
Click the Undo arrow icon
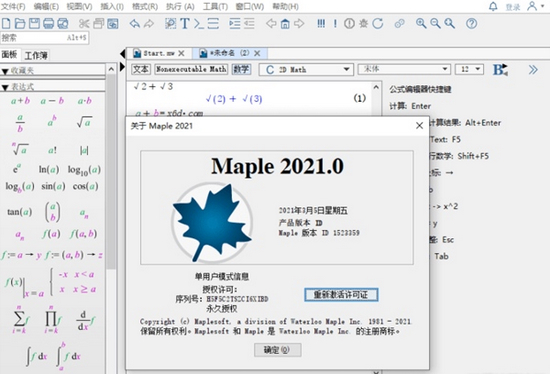[135, 24]
